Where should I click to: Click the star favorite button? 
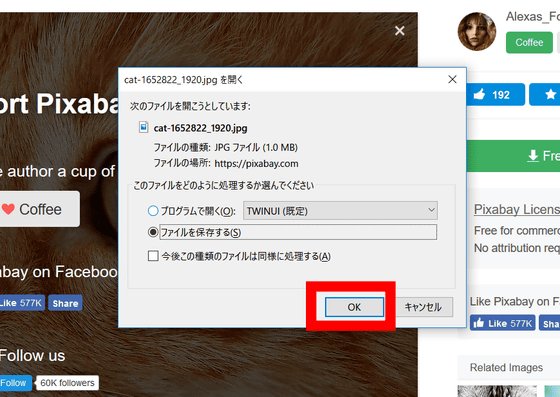[x=545, y=95]
